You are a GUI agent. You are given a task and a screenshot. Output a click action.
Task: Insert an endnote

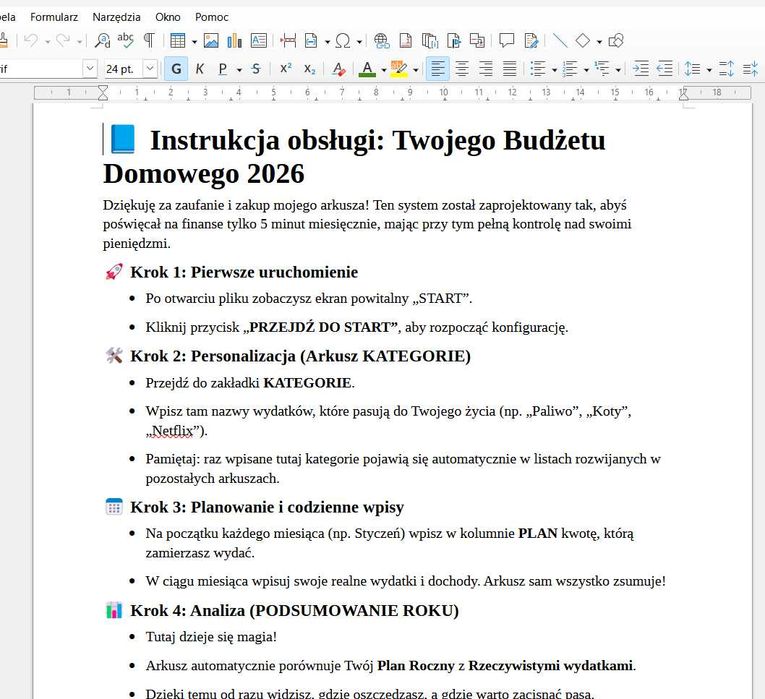pyautogui.click(x=429, y=41)
